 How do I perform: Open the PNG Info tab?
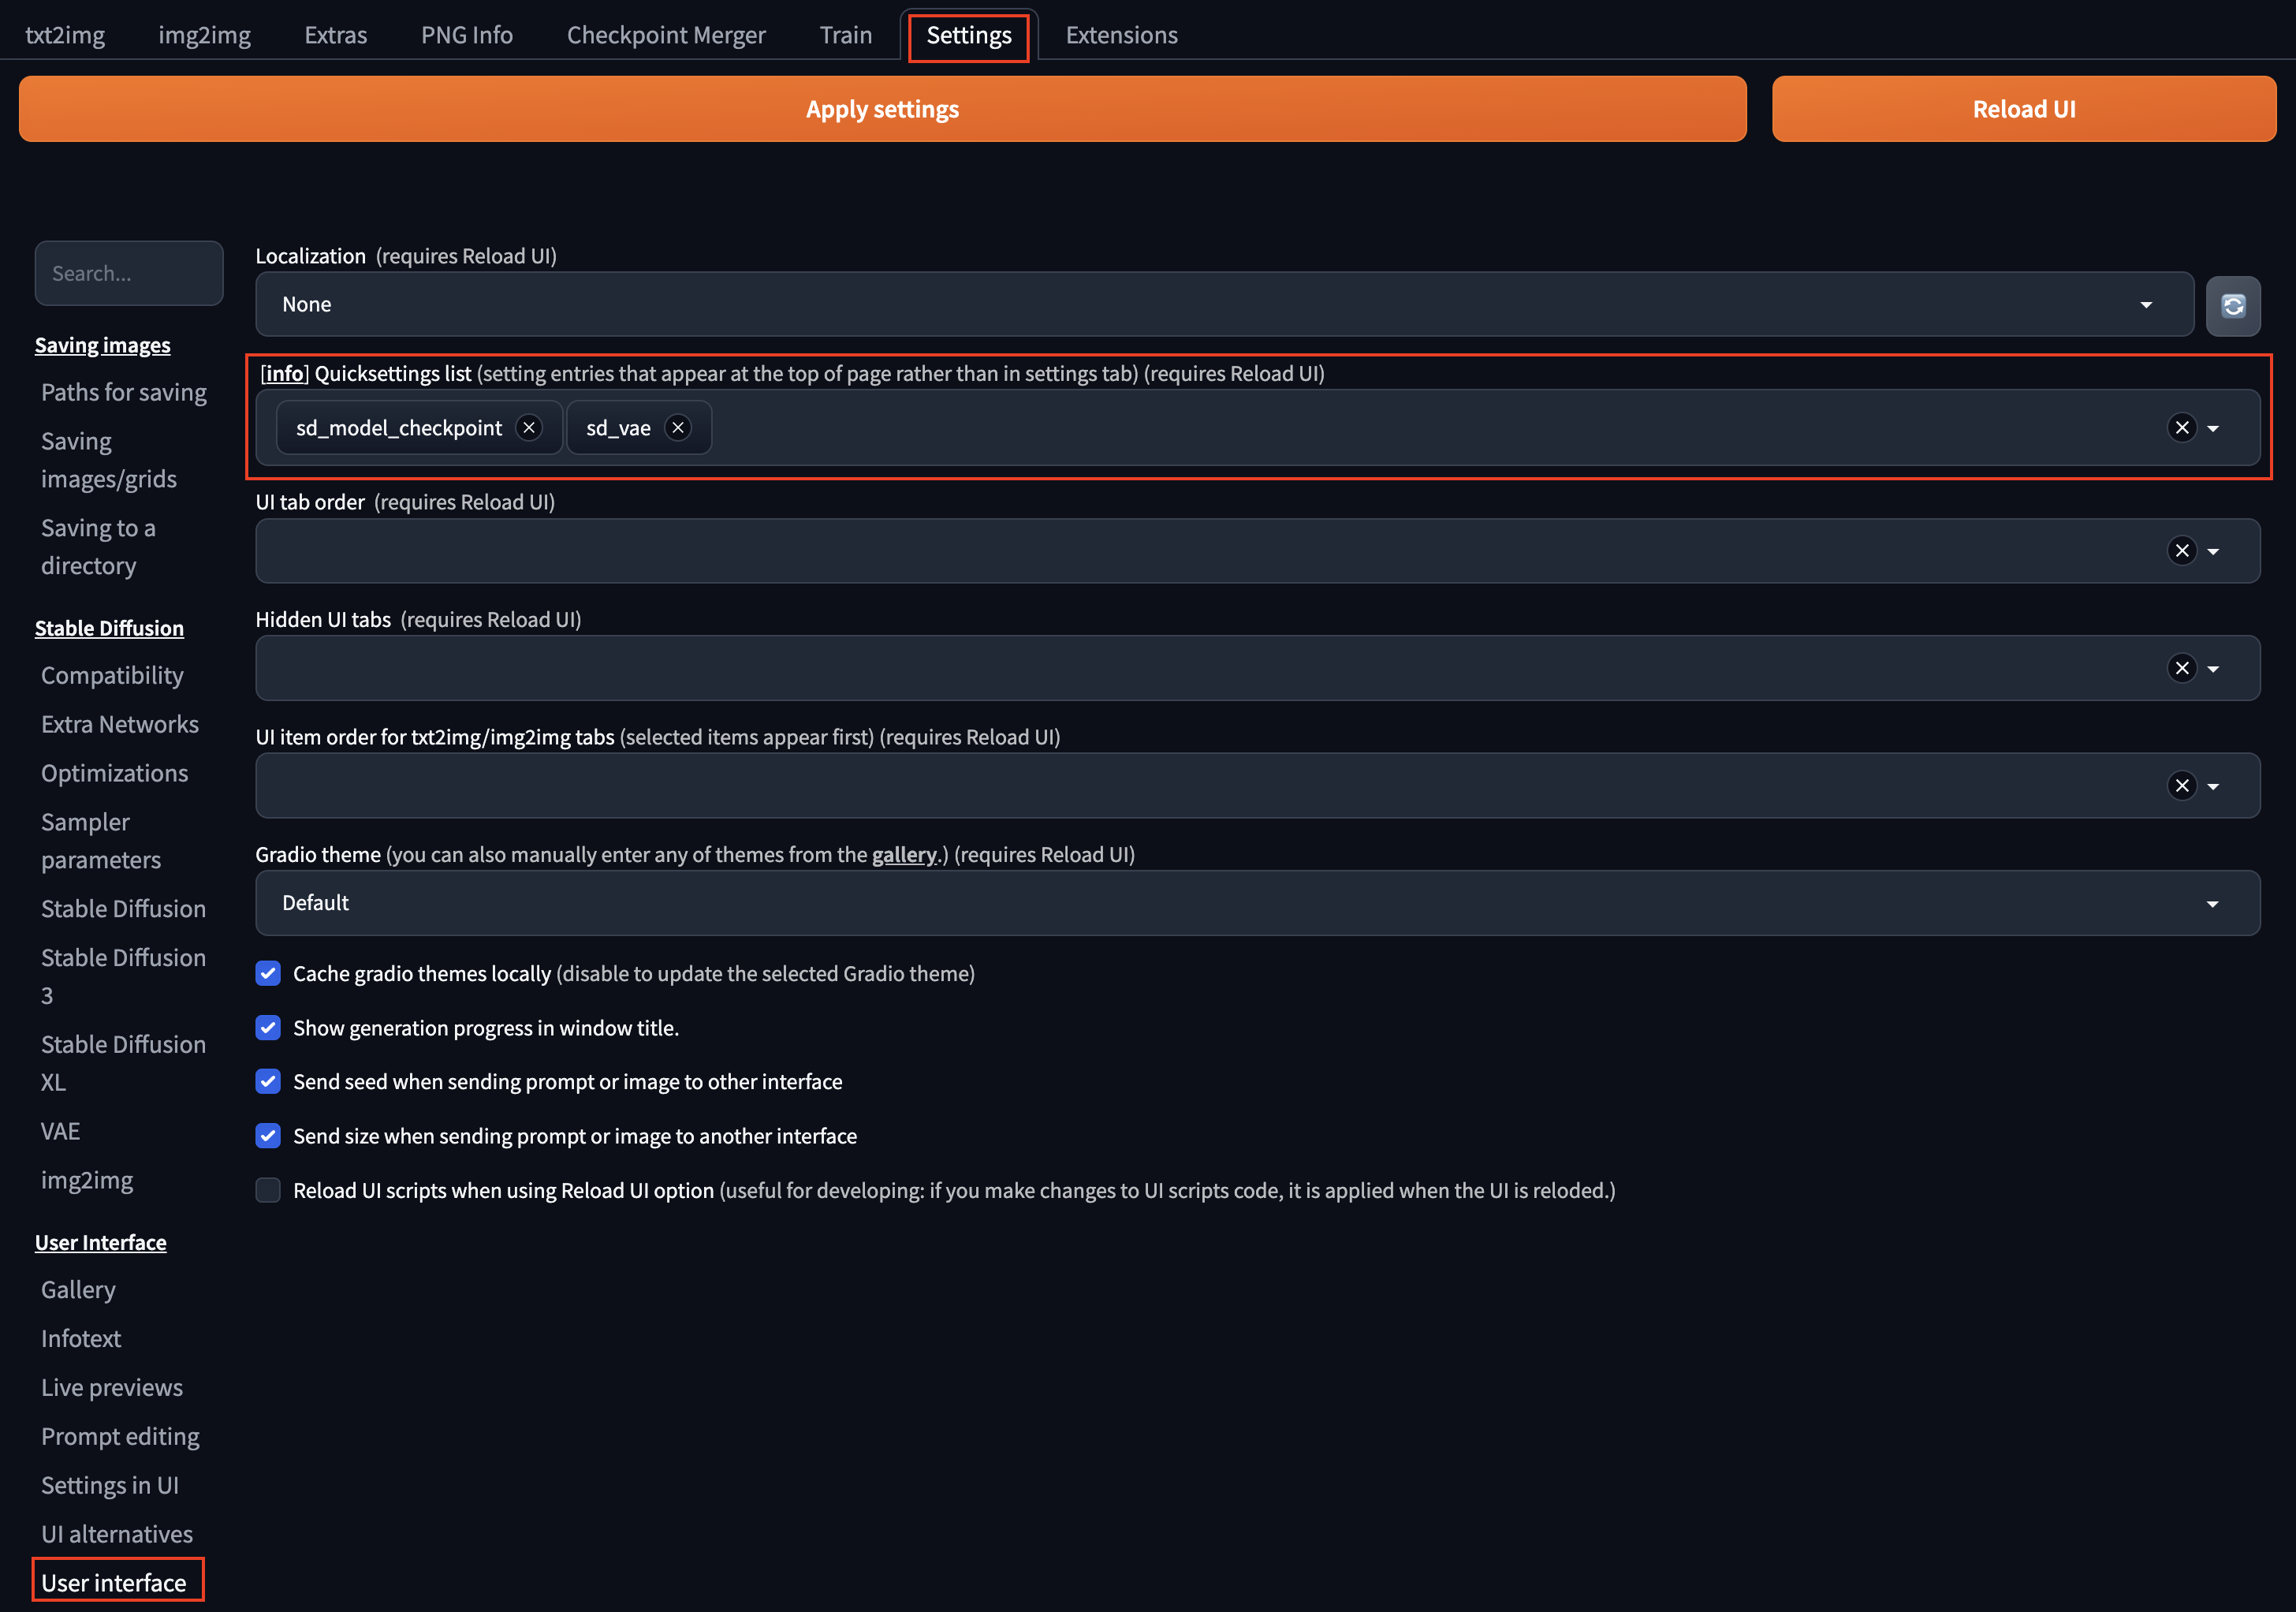click(466, 35)
